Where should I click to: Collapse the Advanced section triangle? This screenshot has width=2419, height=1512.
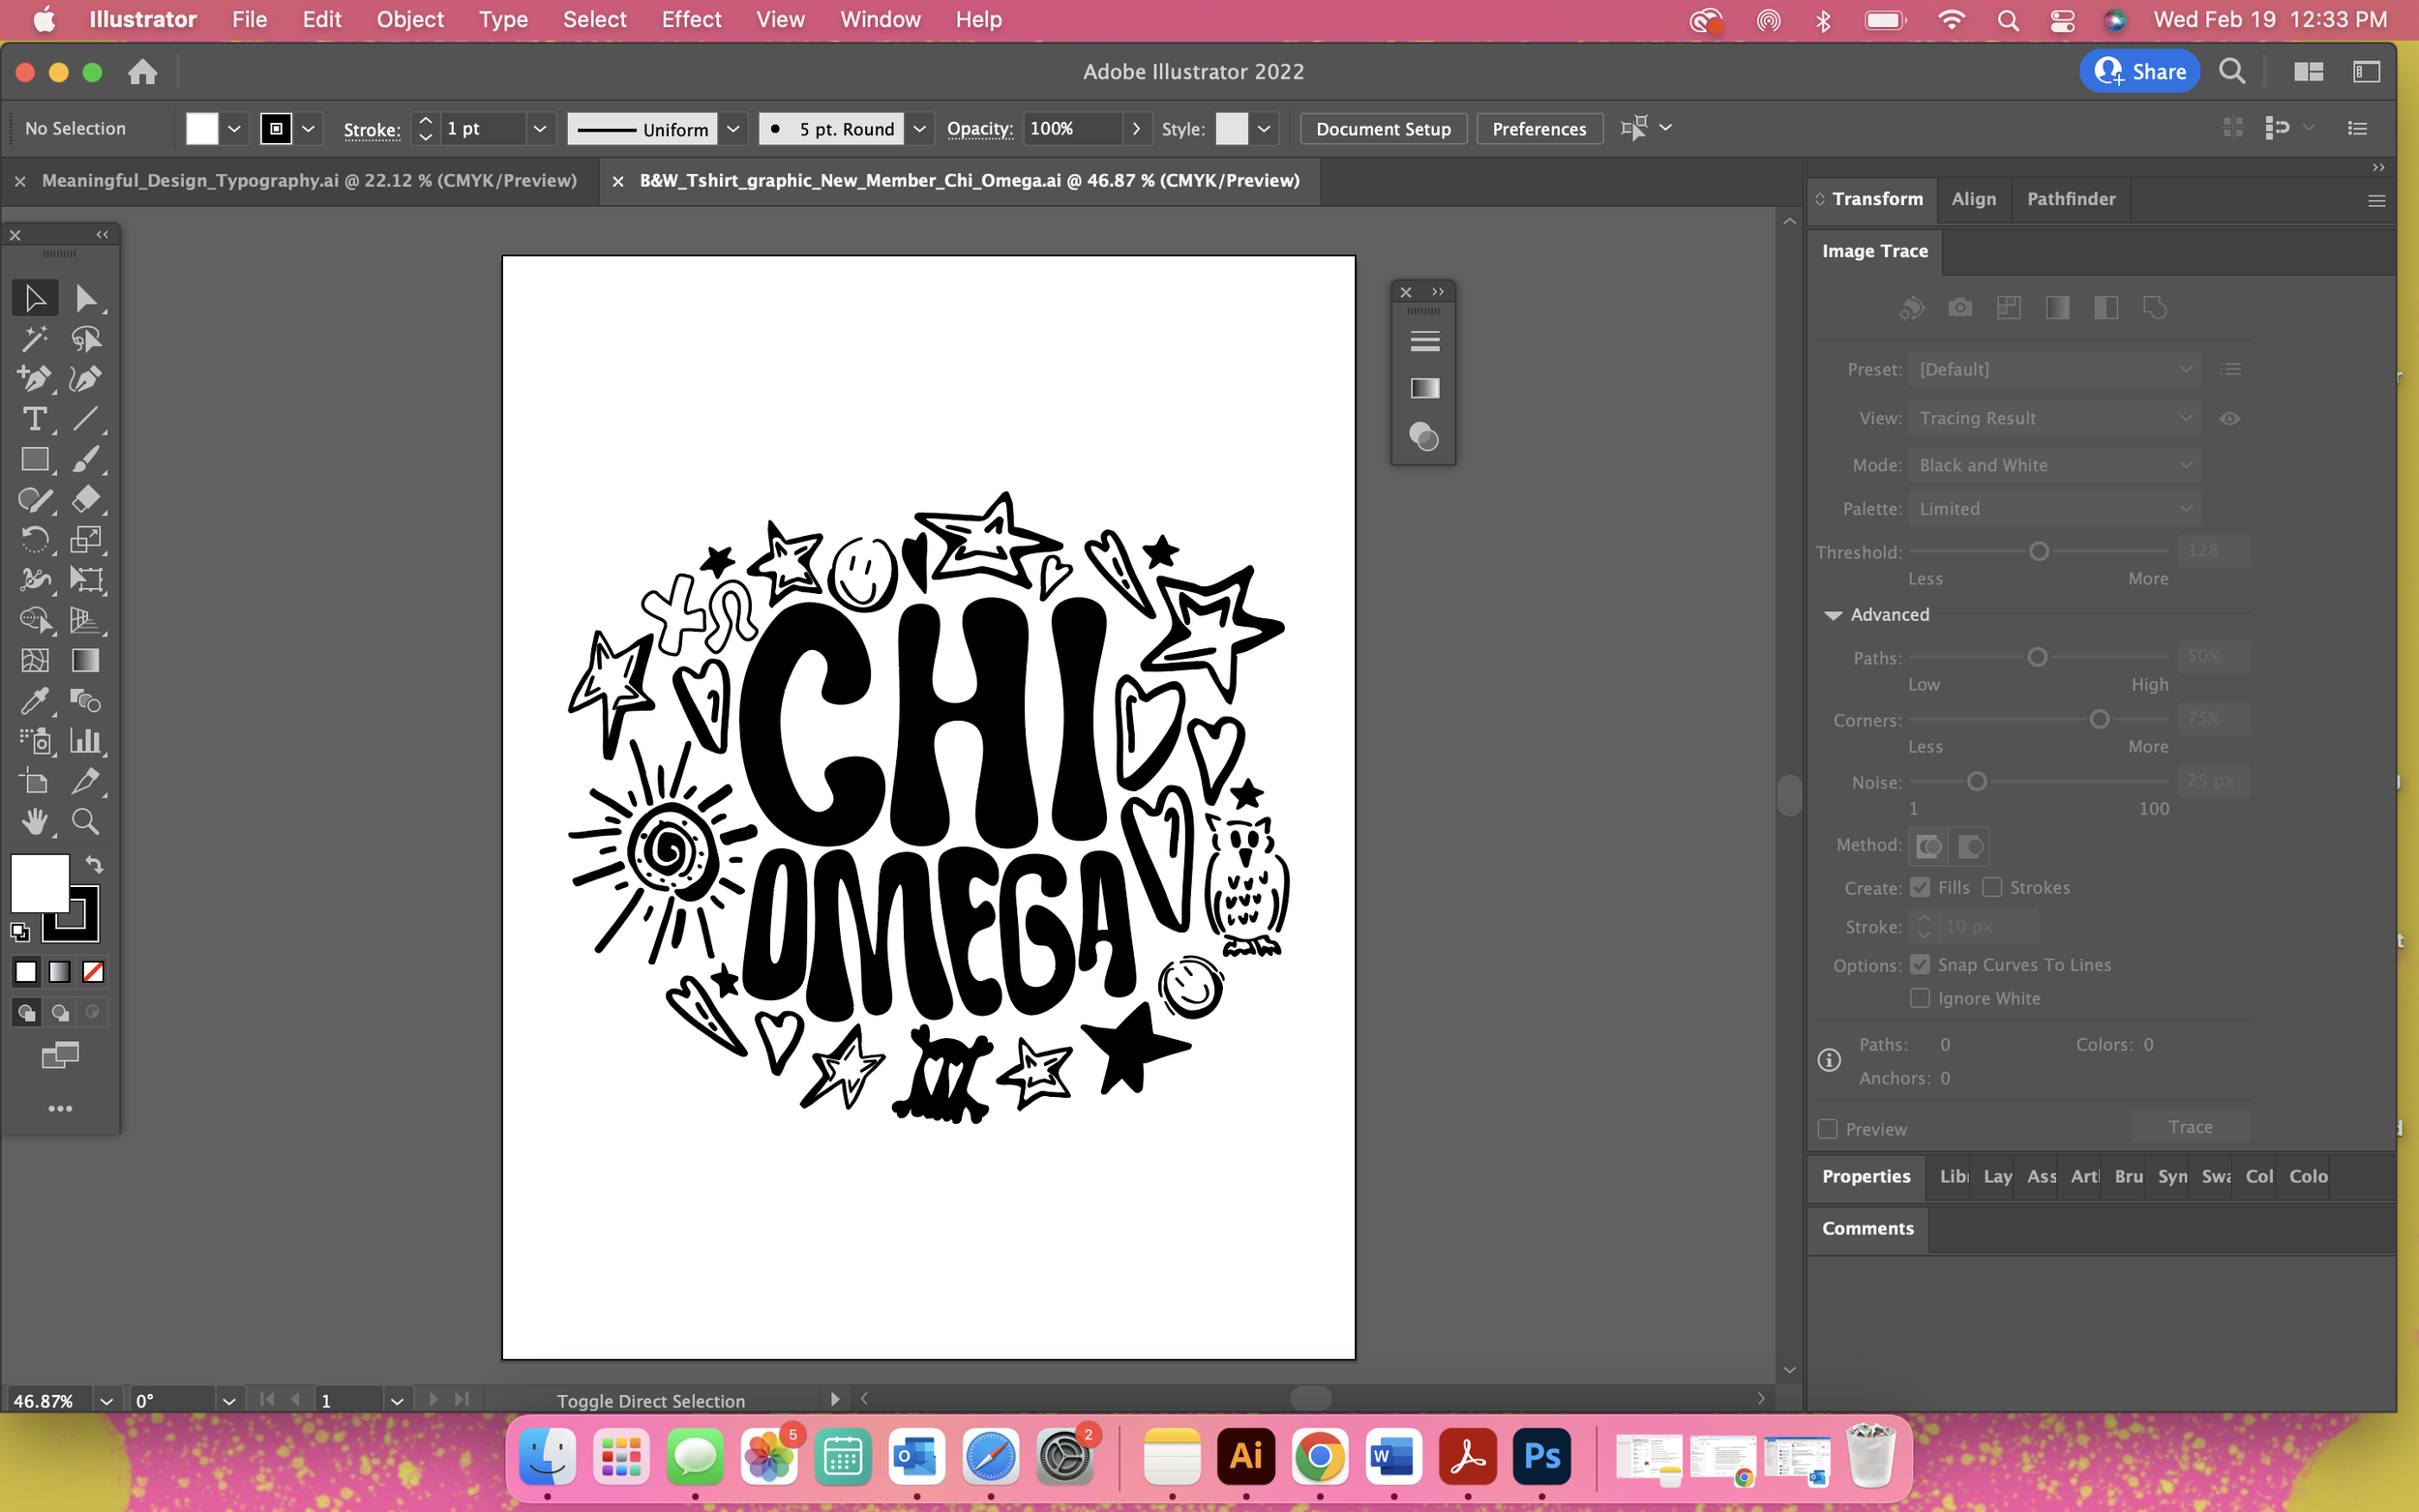(1832, 615)
